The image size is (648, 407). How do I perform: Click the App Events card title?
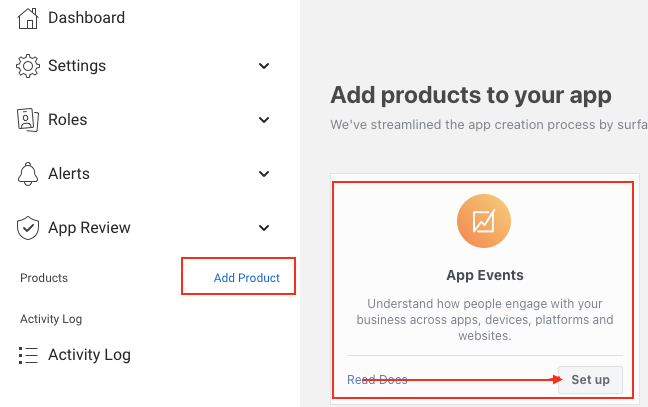pyautogui.click(x=484, y=275)
